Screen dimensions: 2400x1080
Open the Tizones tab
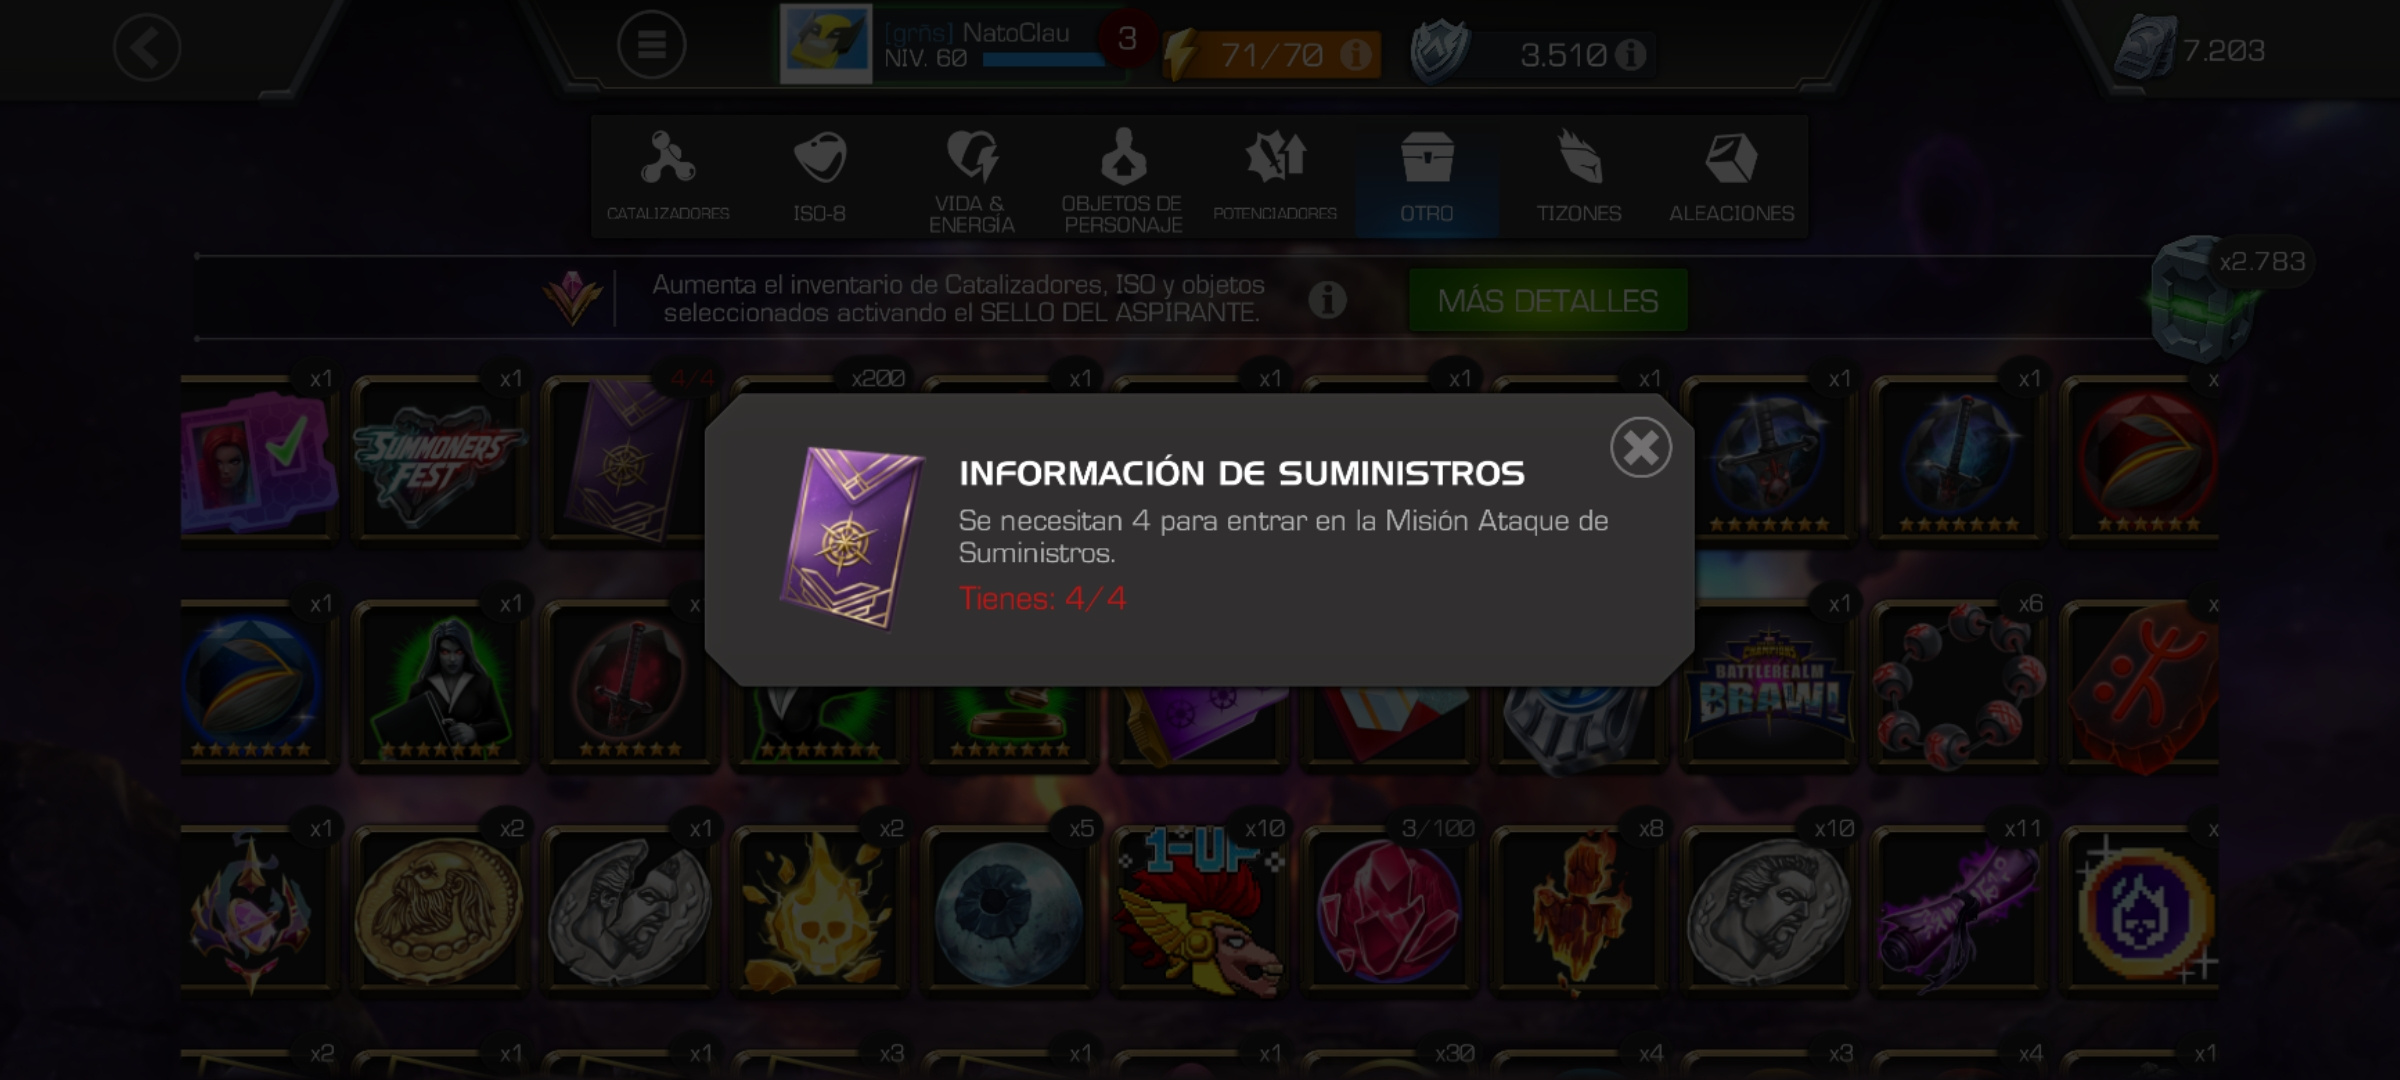pyautogui.click(x=1579, y=177)
